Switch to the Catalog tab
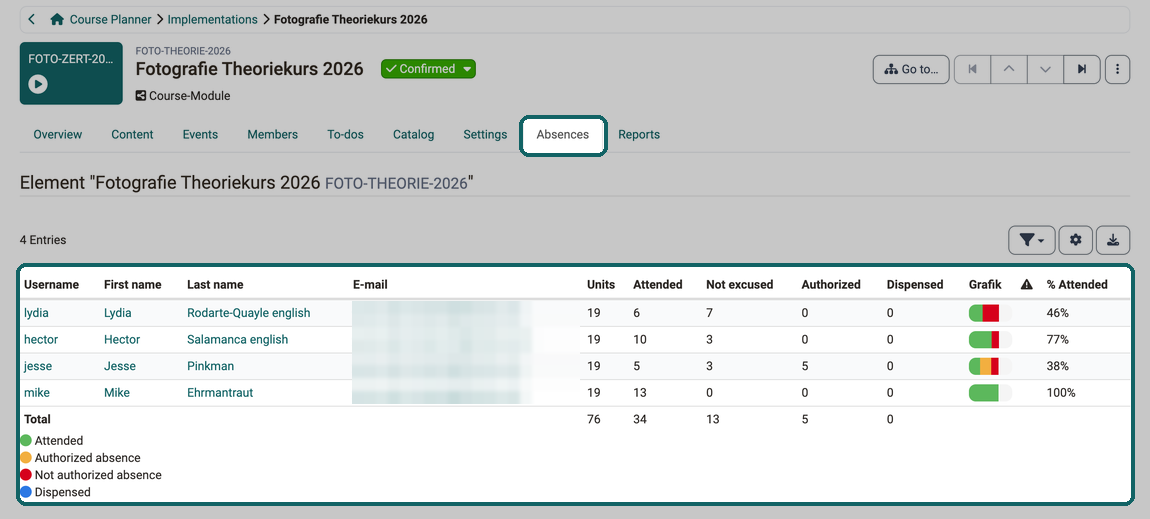Screen dimensions: 1150x519 coord(414,135)
